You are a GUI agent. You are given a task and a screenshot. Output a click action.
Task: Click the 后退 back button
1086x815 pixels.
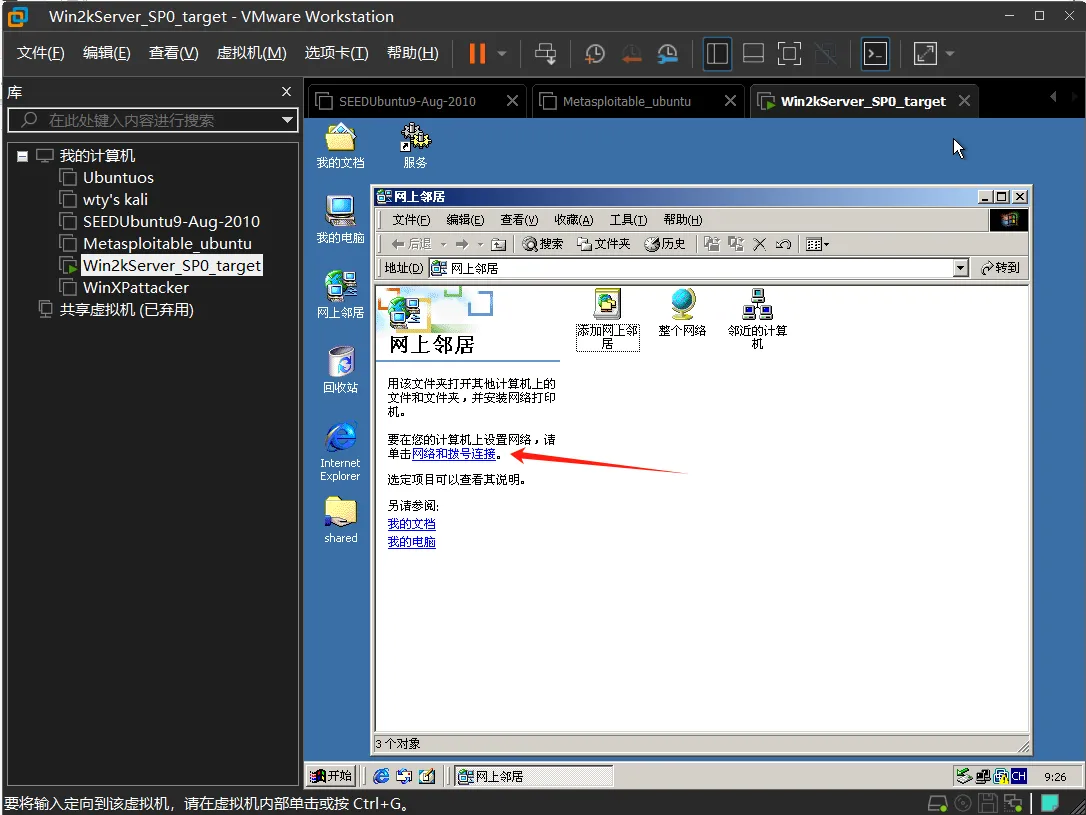[411, 244]
